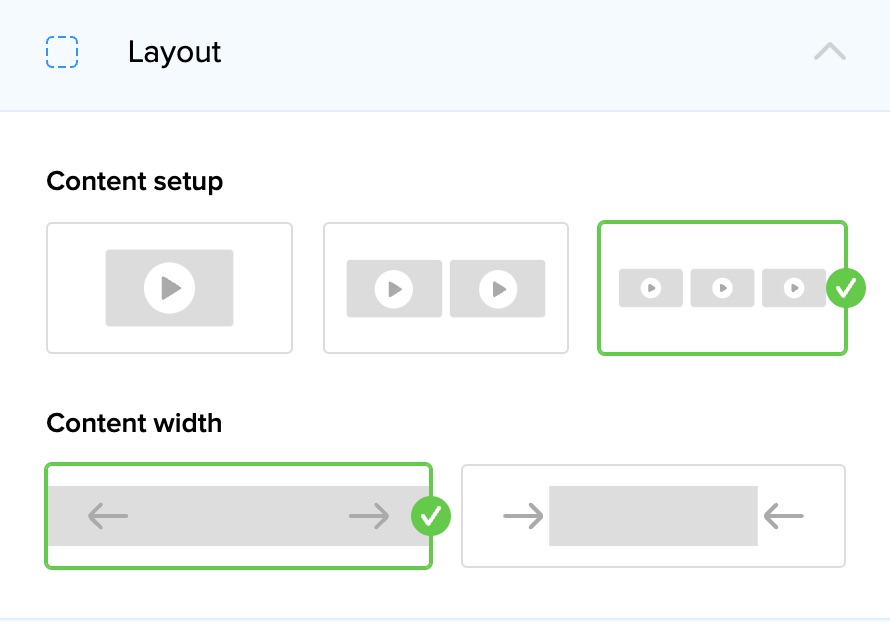Click the inward right arrow in boxed option

tap(523, 516)
